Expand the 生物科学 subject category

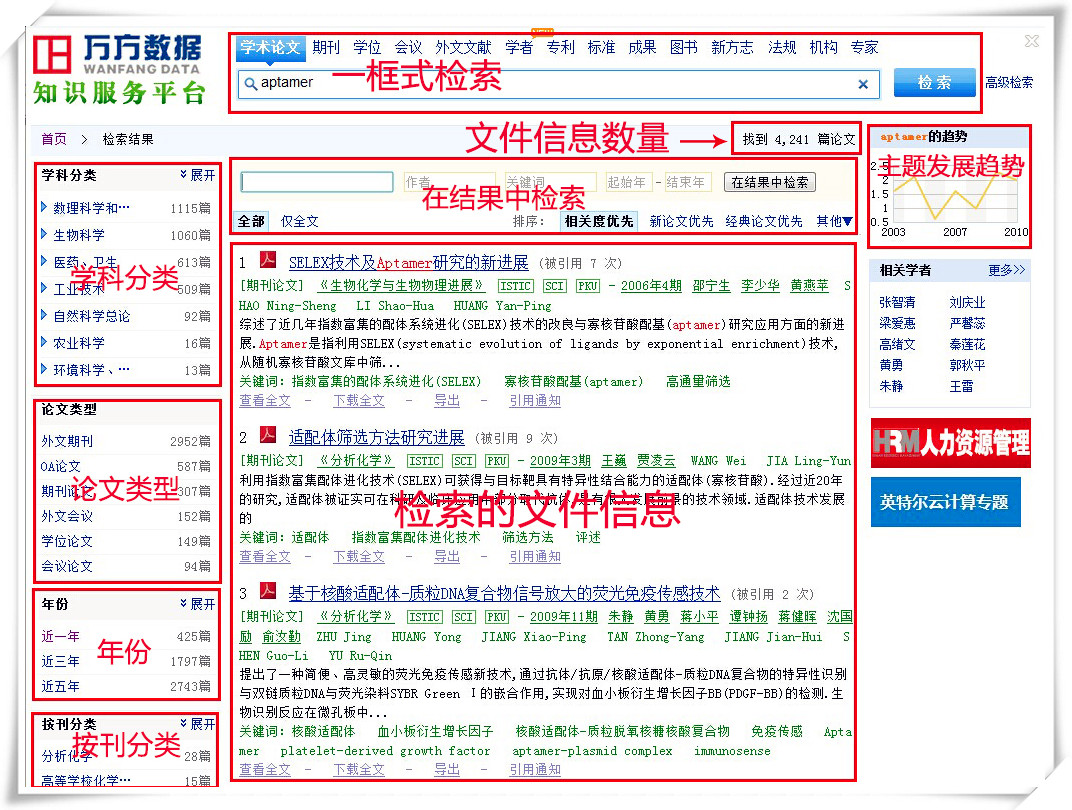(x=44, y=234)
